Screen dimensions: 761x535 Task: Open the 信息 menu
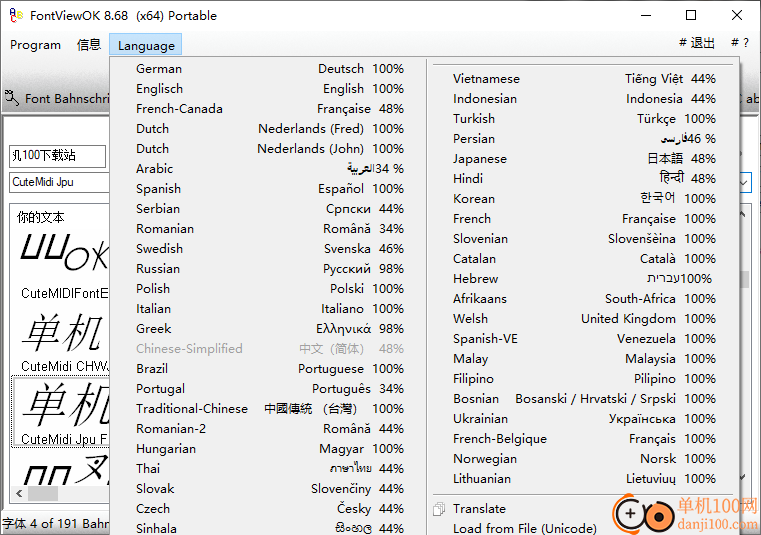coord(89,45)
